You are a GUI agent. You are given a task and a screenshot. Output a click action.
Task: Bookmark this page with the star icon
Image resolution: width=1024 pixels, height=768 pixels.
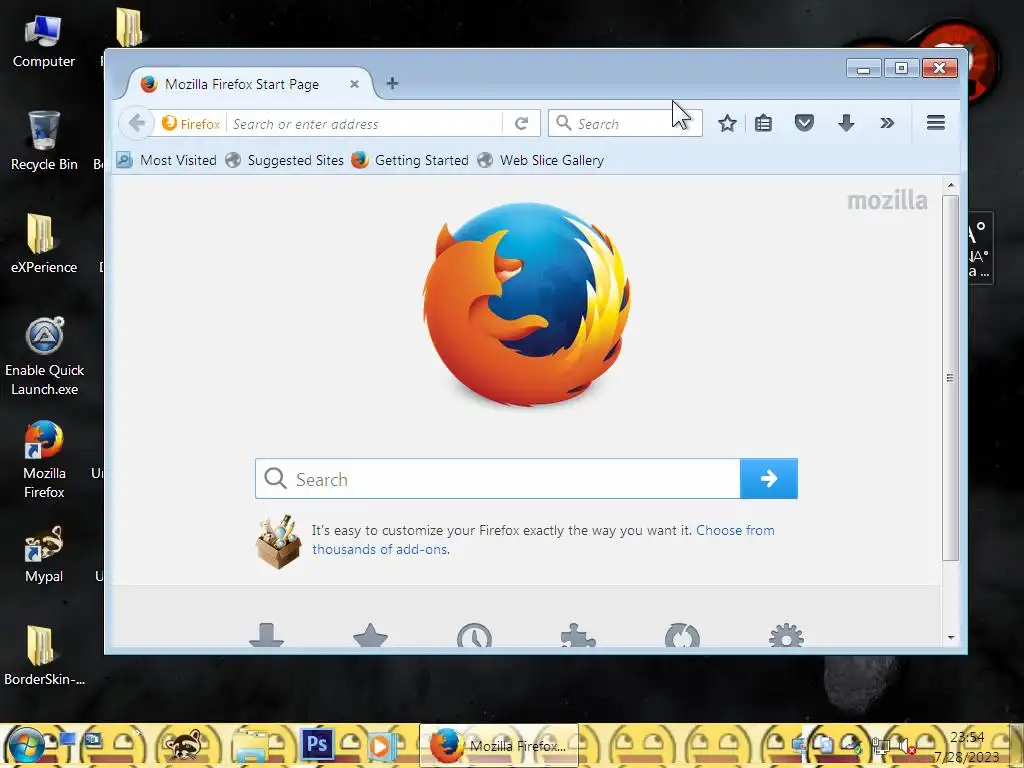pyautogui.click(x=727, y=123)
